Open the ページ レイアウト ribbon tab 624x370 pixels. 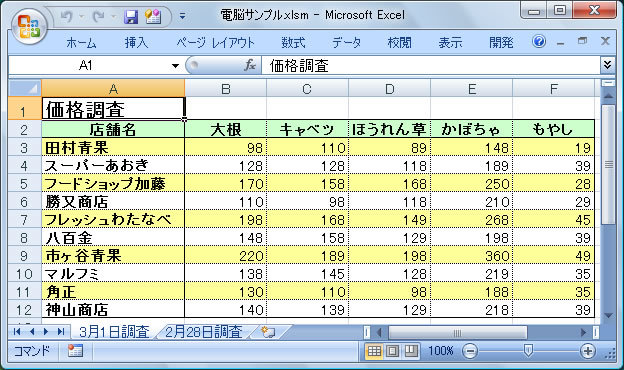tap(215, 43)
